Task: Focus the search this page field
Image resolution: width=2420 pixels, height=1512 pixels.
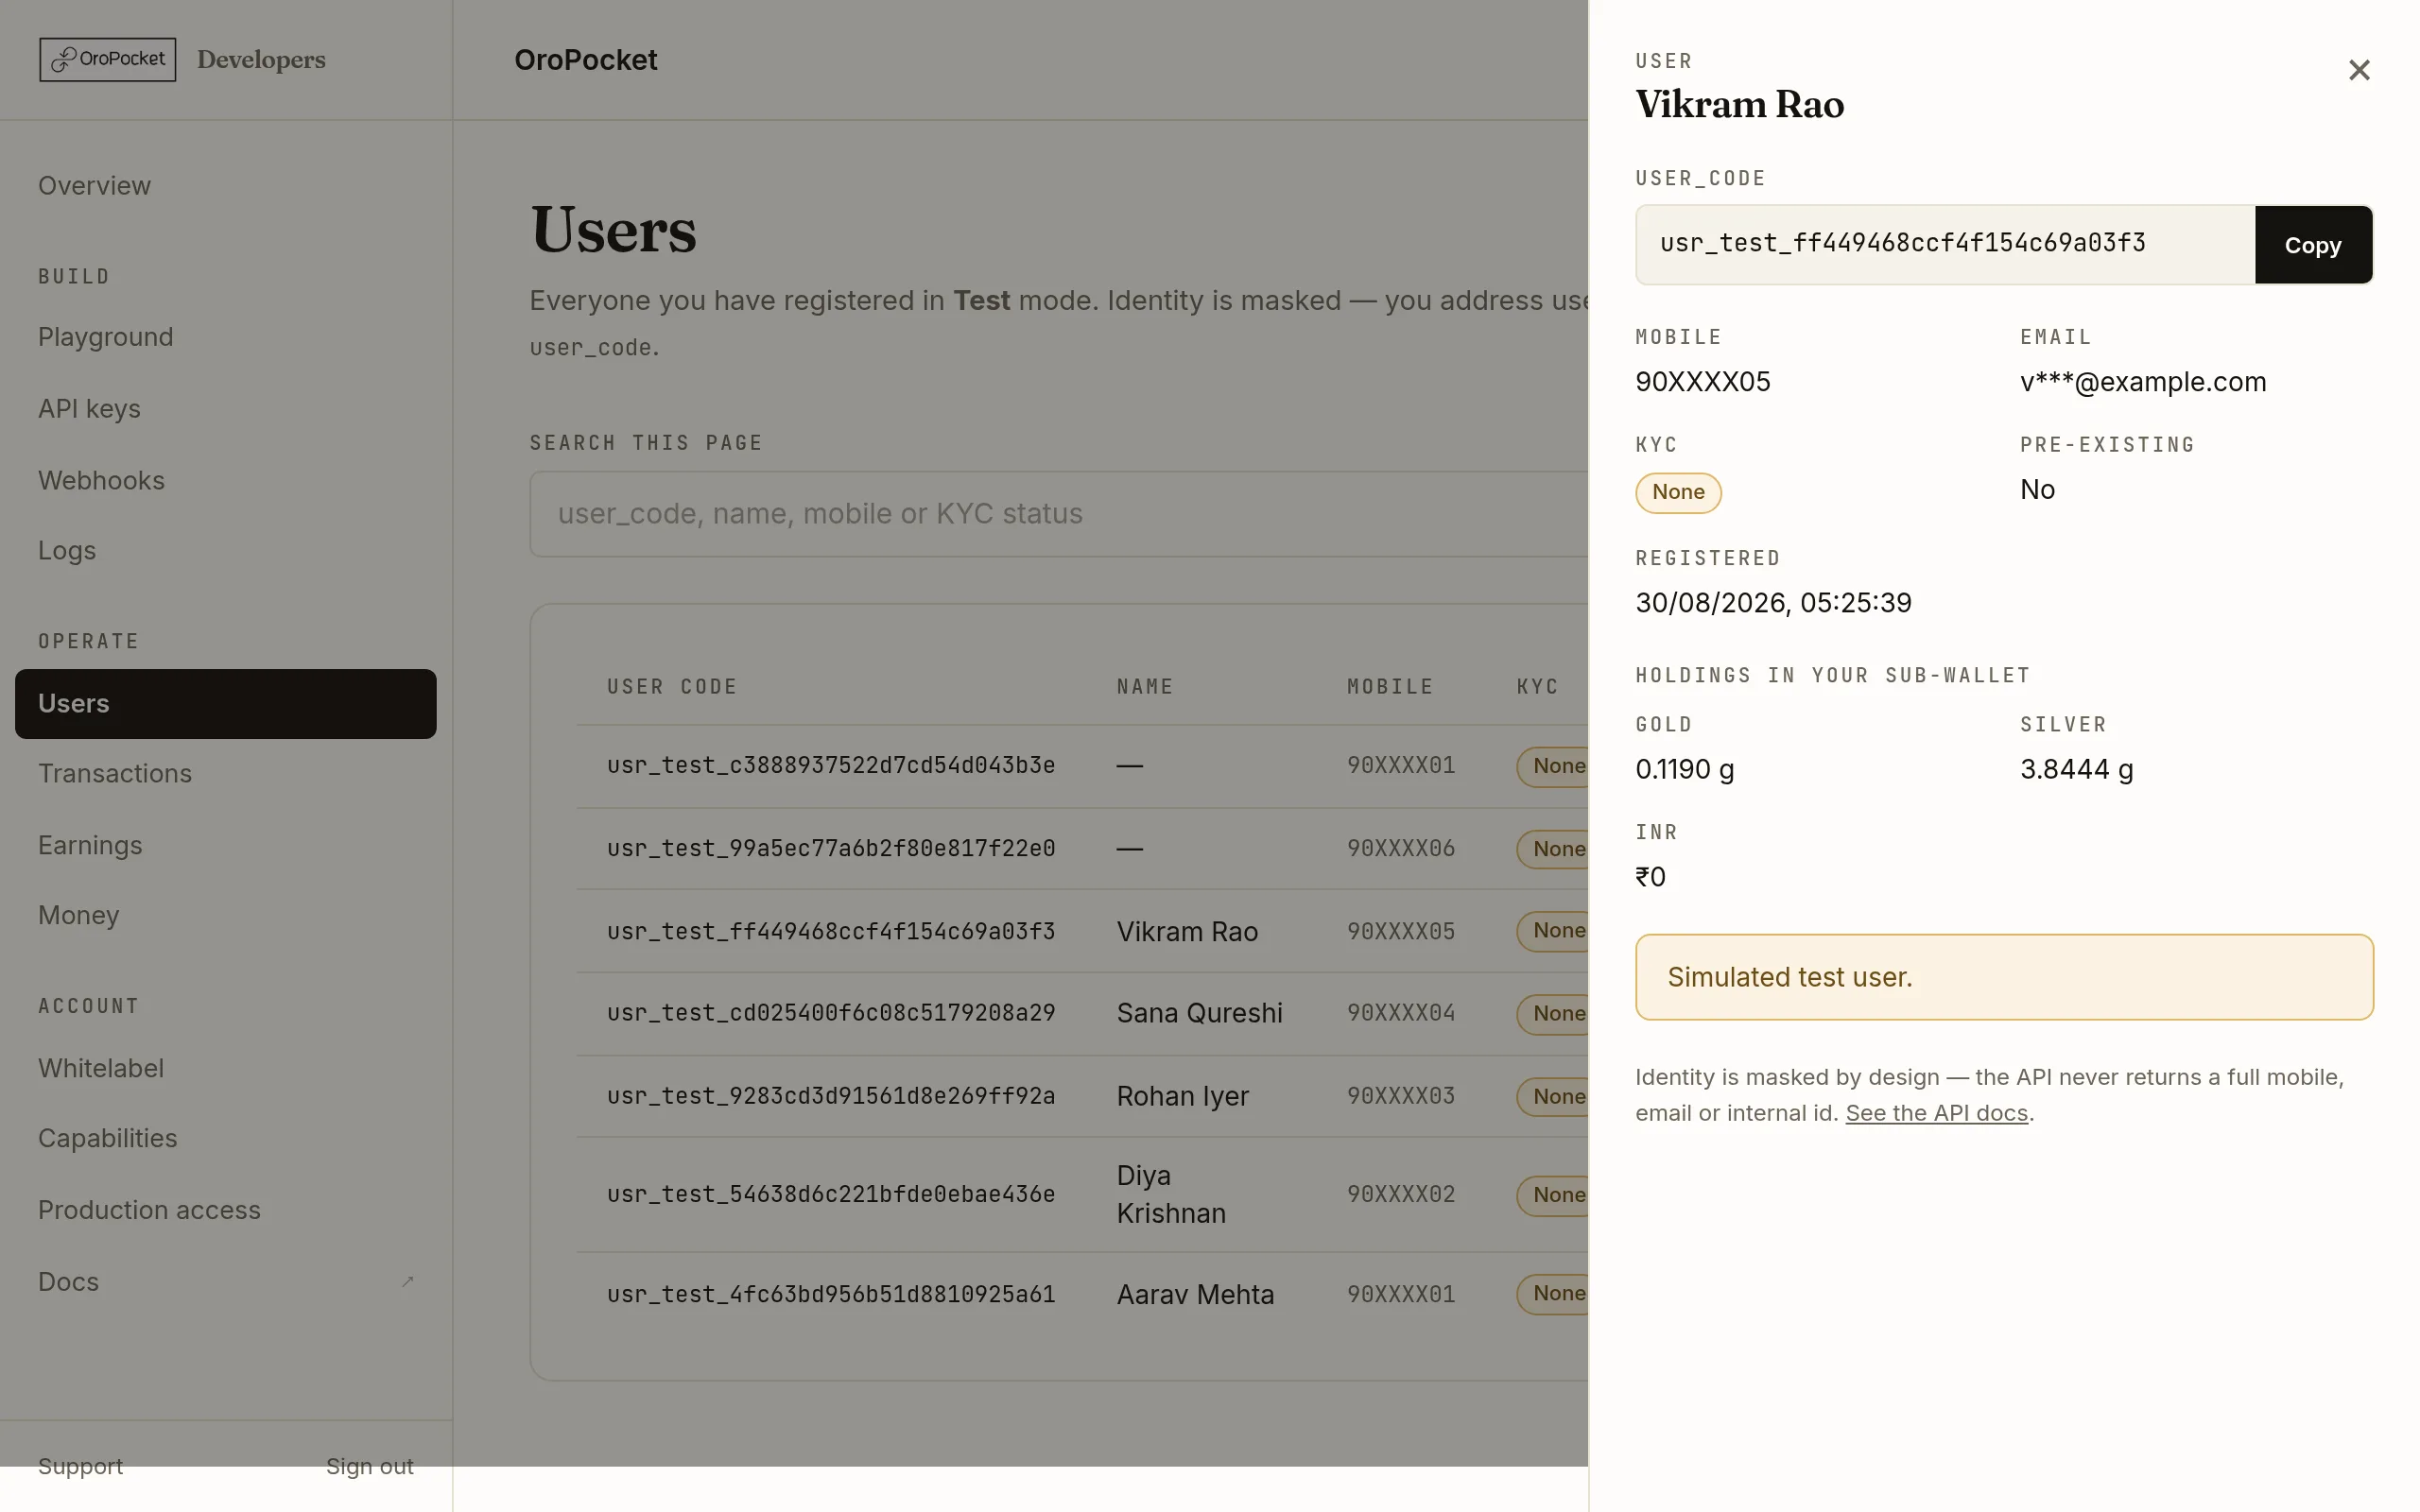Action: (x=1058, y=514)
